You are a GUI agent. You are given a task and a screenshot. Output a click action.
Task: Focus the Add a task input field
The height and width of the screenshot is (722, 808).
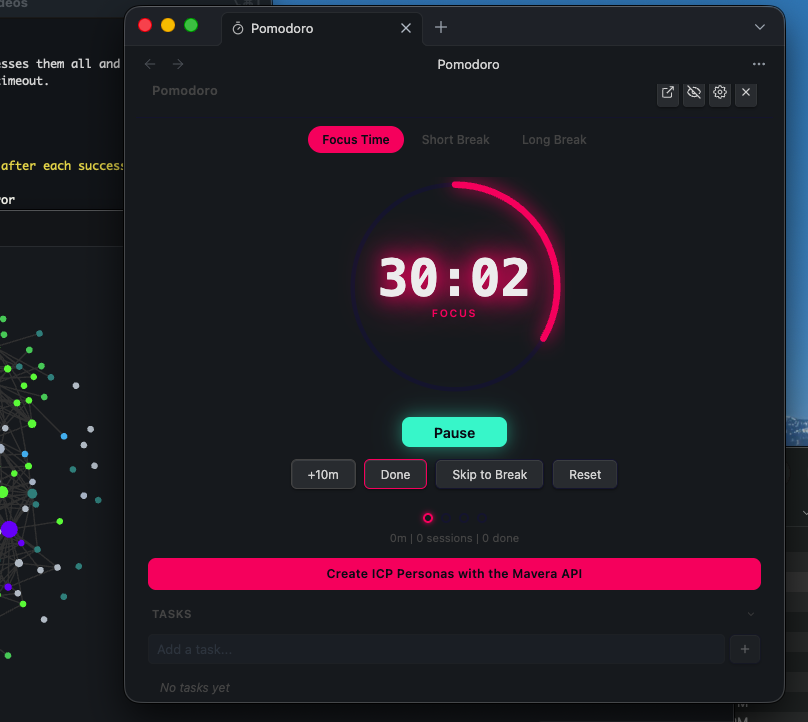pos(436,649)
